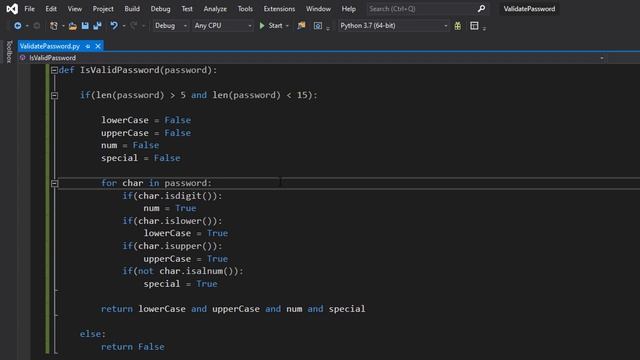The height and width of the screenshot is (360, 640).
Task: Open the Edit menu
Action: (x=51, y=9)
